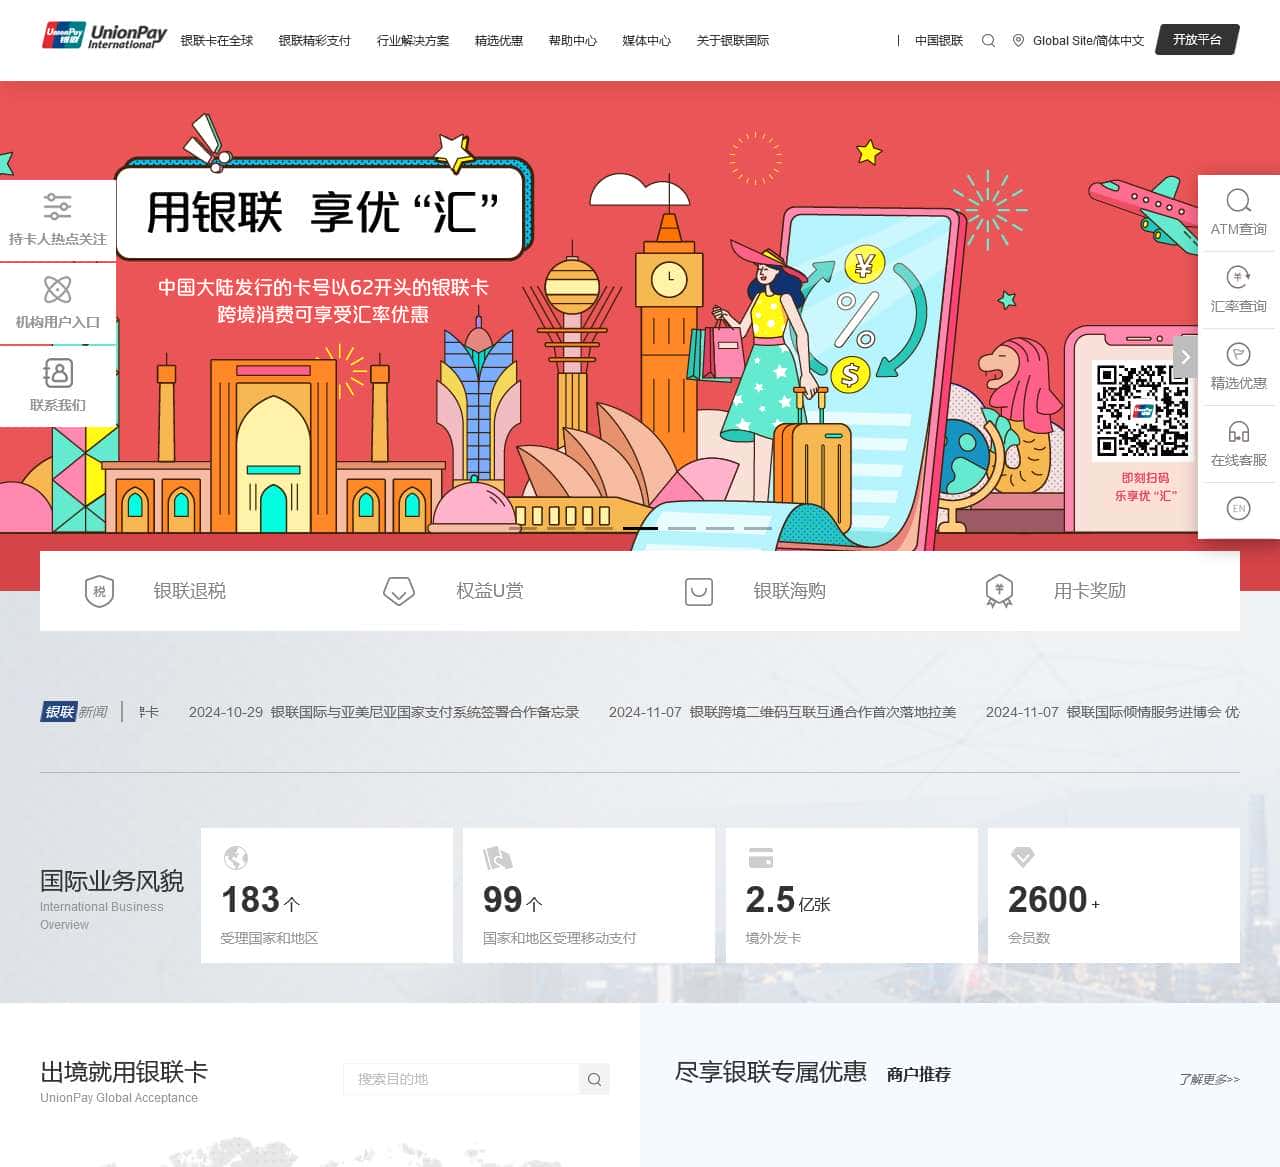
Task: Click the card icon above 2.5亿张
Action: [761, 858]
